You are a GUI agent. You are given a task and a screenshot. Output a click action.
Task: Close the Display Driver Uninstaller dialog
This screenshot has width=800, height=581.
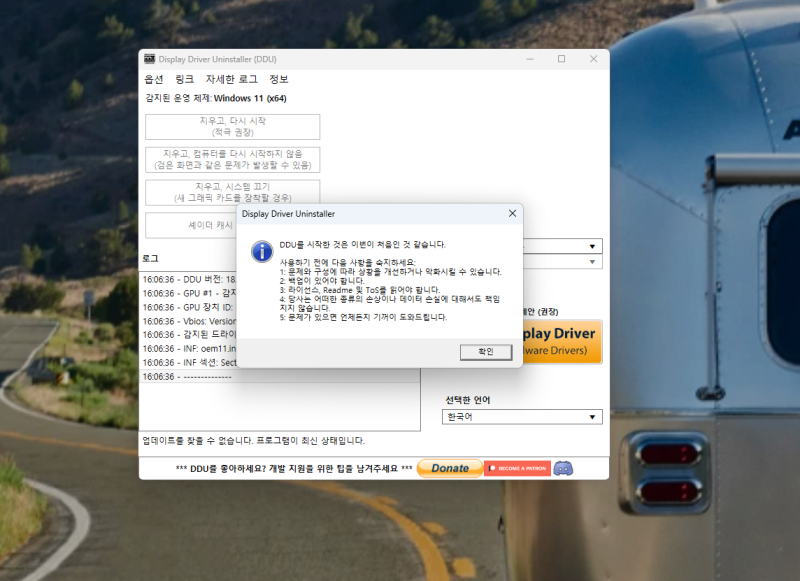click(512, 214)
